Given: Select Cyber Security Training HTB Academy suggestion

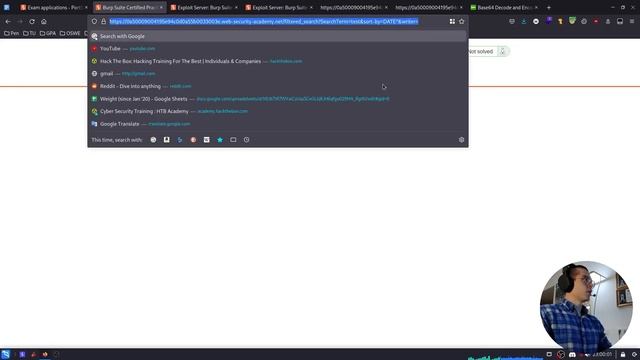Looking at the screenshot, I should (x=278, y=111).
